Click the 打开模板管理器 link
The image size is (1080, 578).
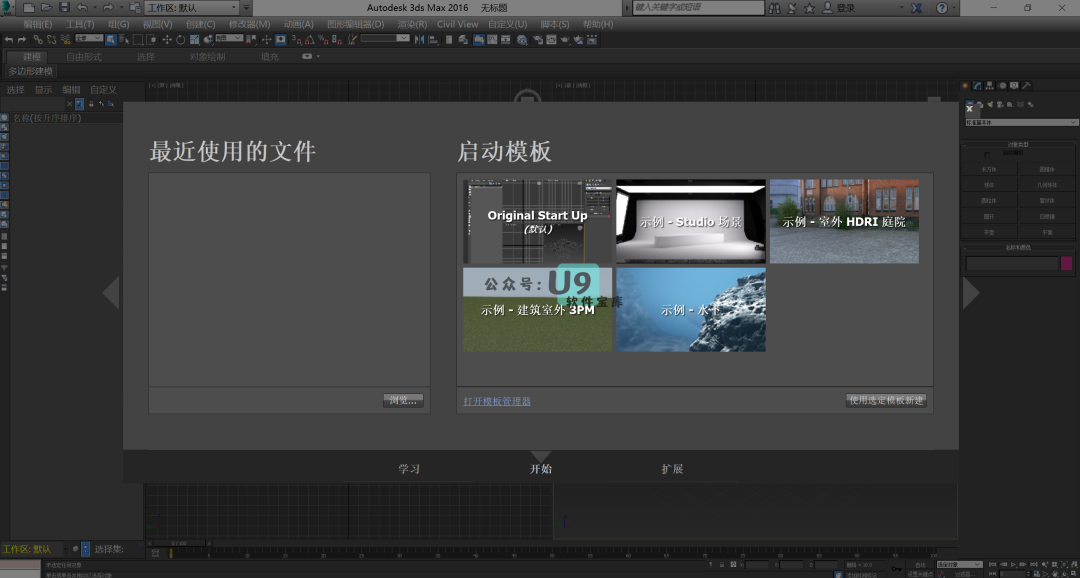(497, 402)
